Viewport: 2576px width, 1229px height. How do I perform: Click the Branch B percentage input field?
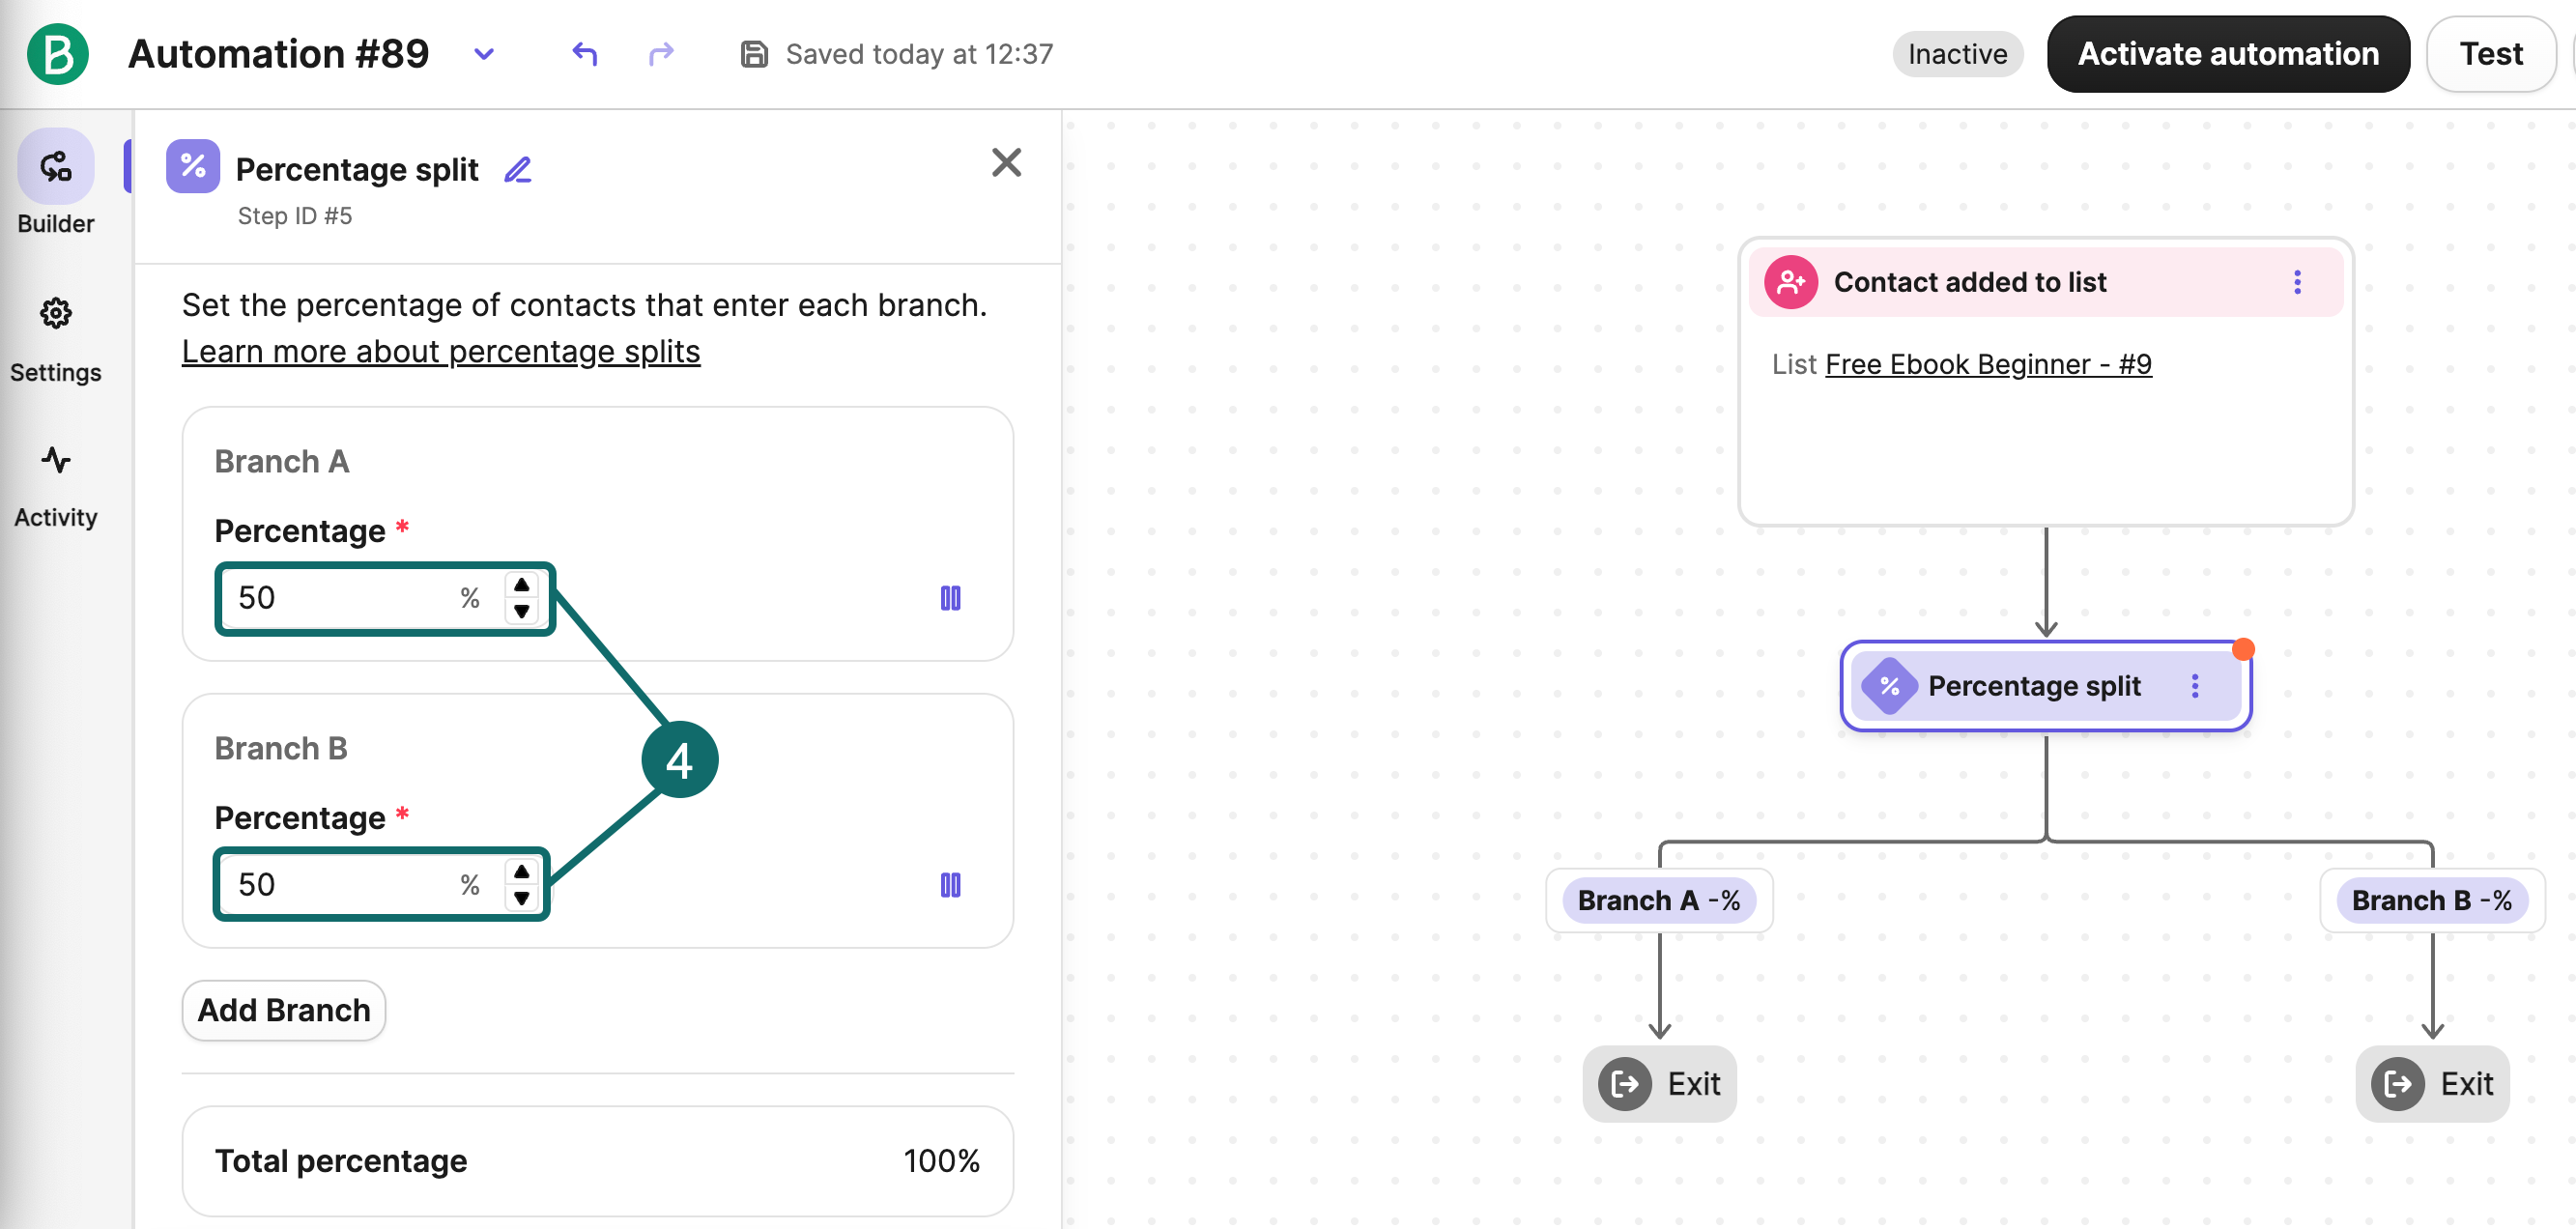point(340,885)
